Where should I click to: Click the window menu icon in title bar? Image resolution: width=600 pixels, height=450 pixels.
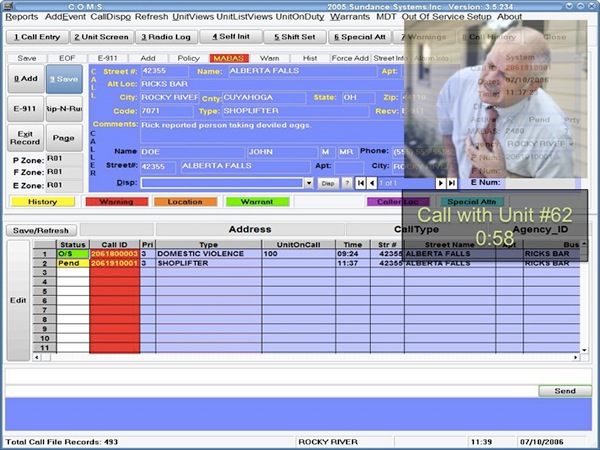click(8, 6)
